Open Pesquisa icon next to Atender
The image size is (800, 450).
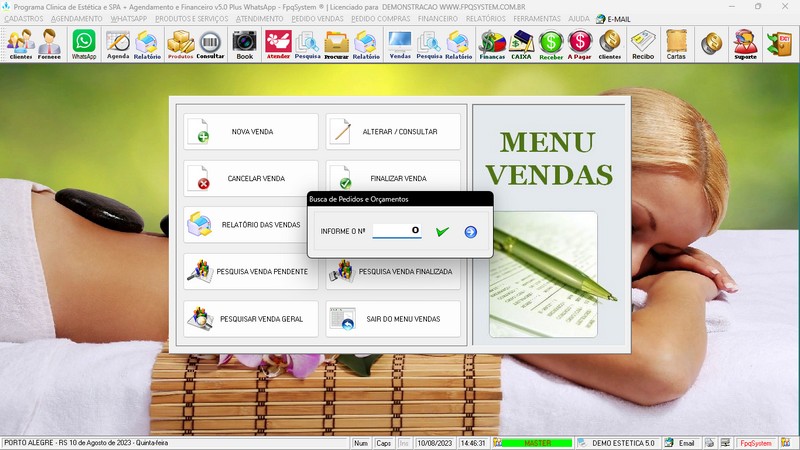[307, 44]
